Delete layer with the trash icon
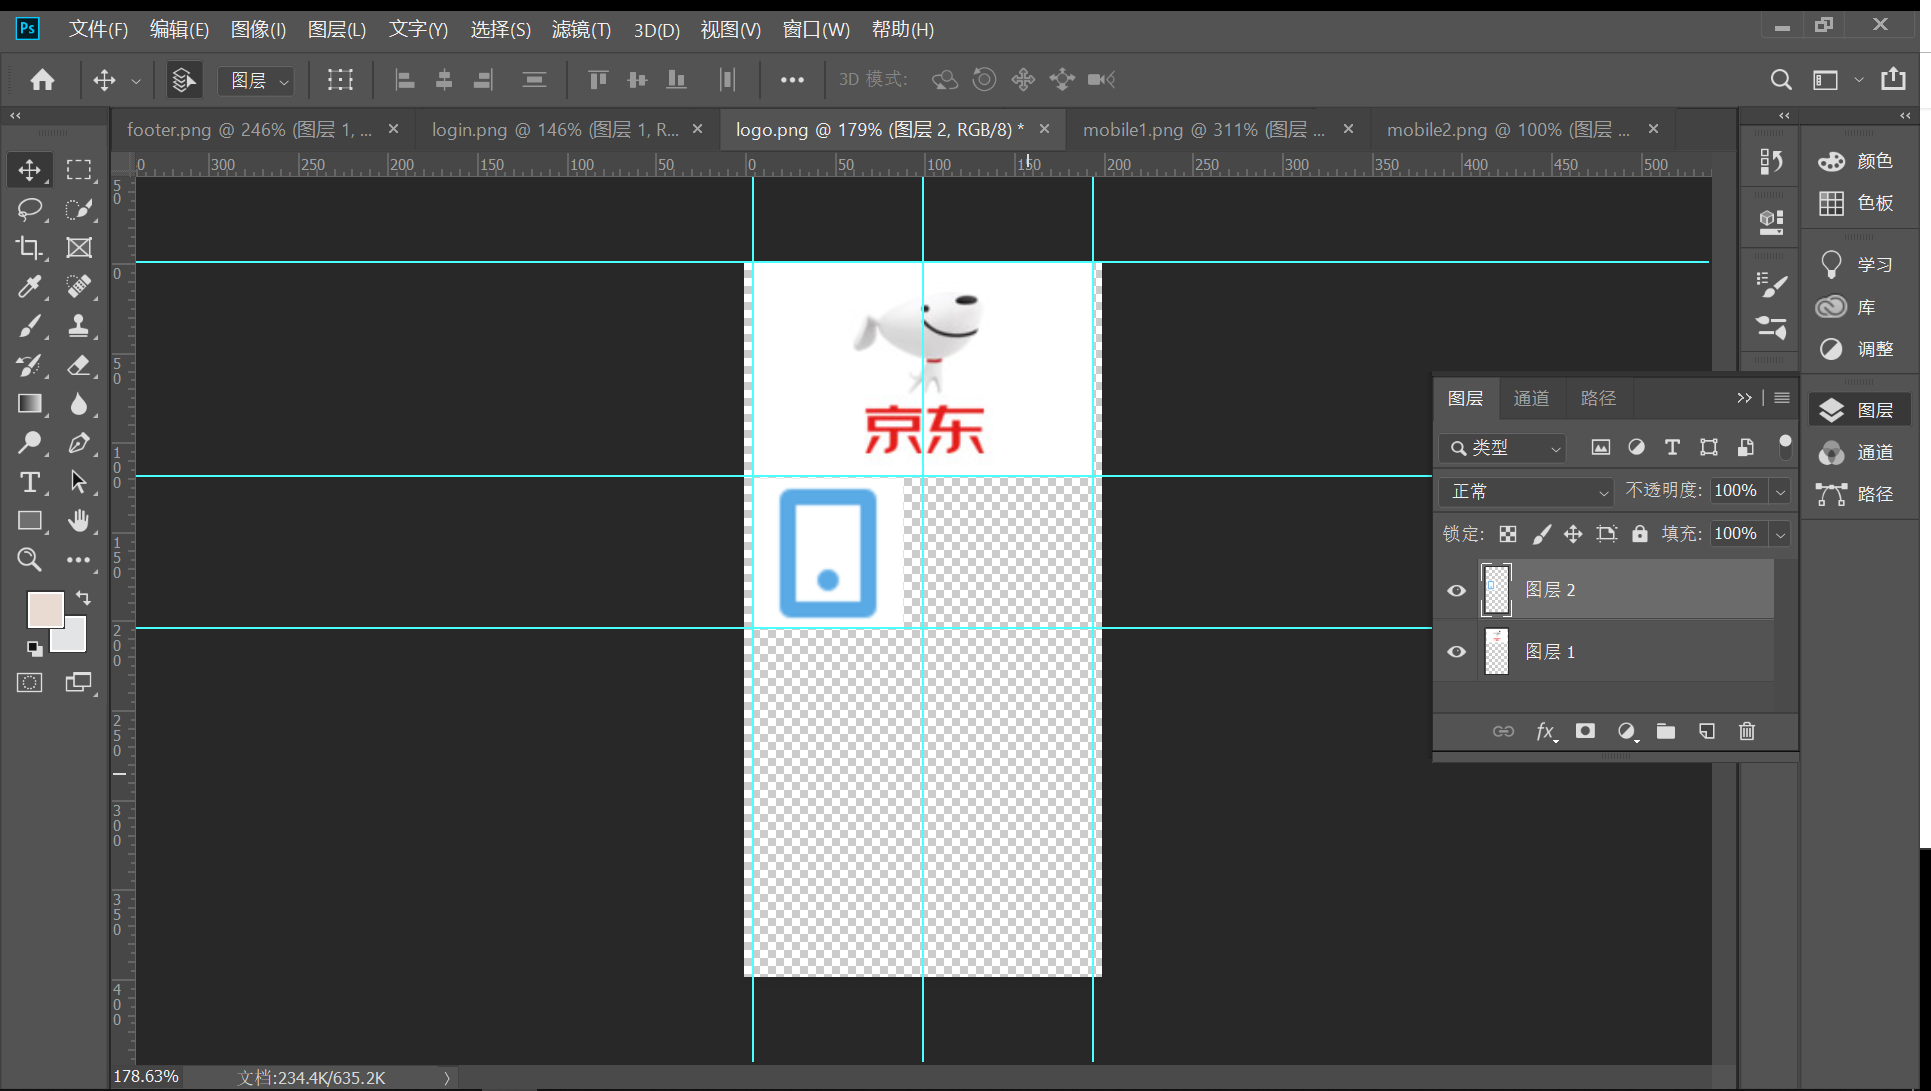The height and width of the screenshot is (1091, 1931). (1747, 732)
